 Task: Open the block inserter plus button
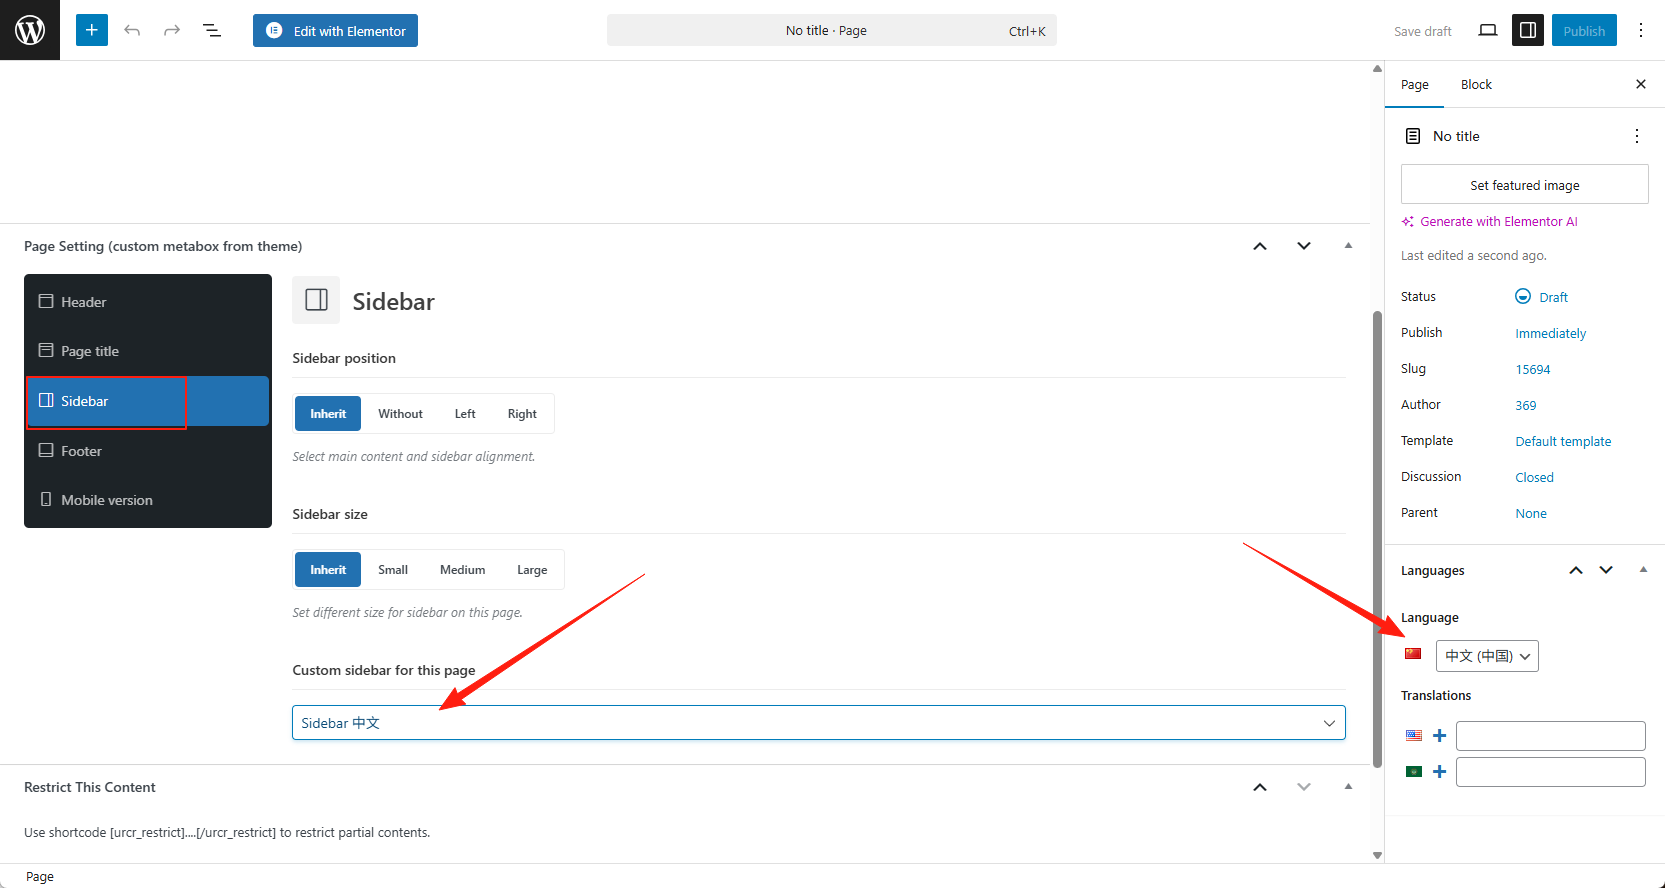92,30
